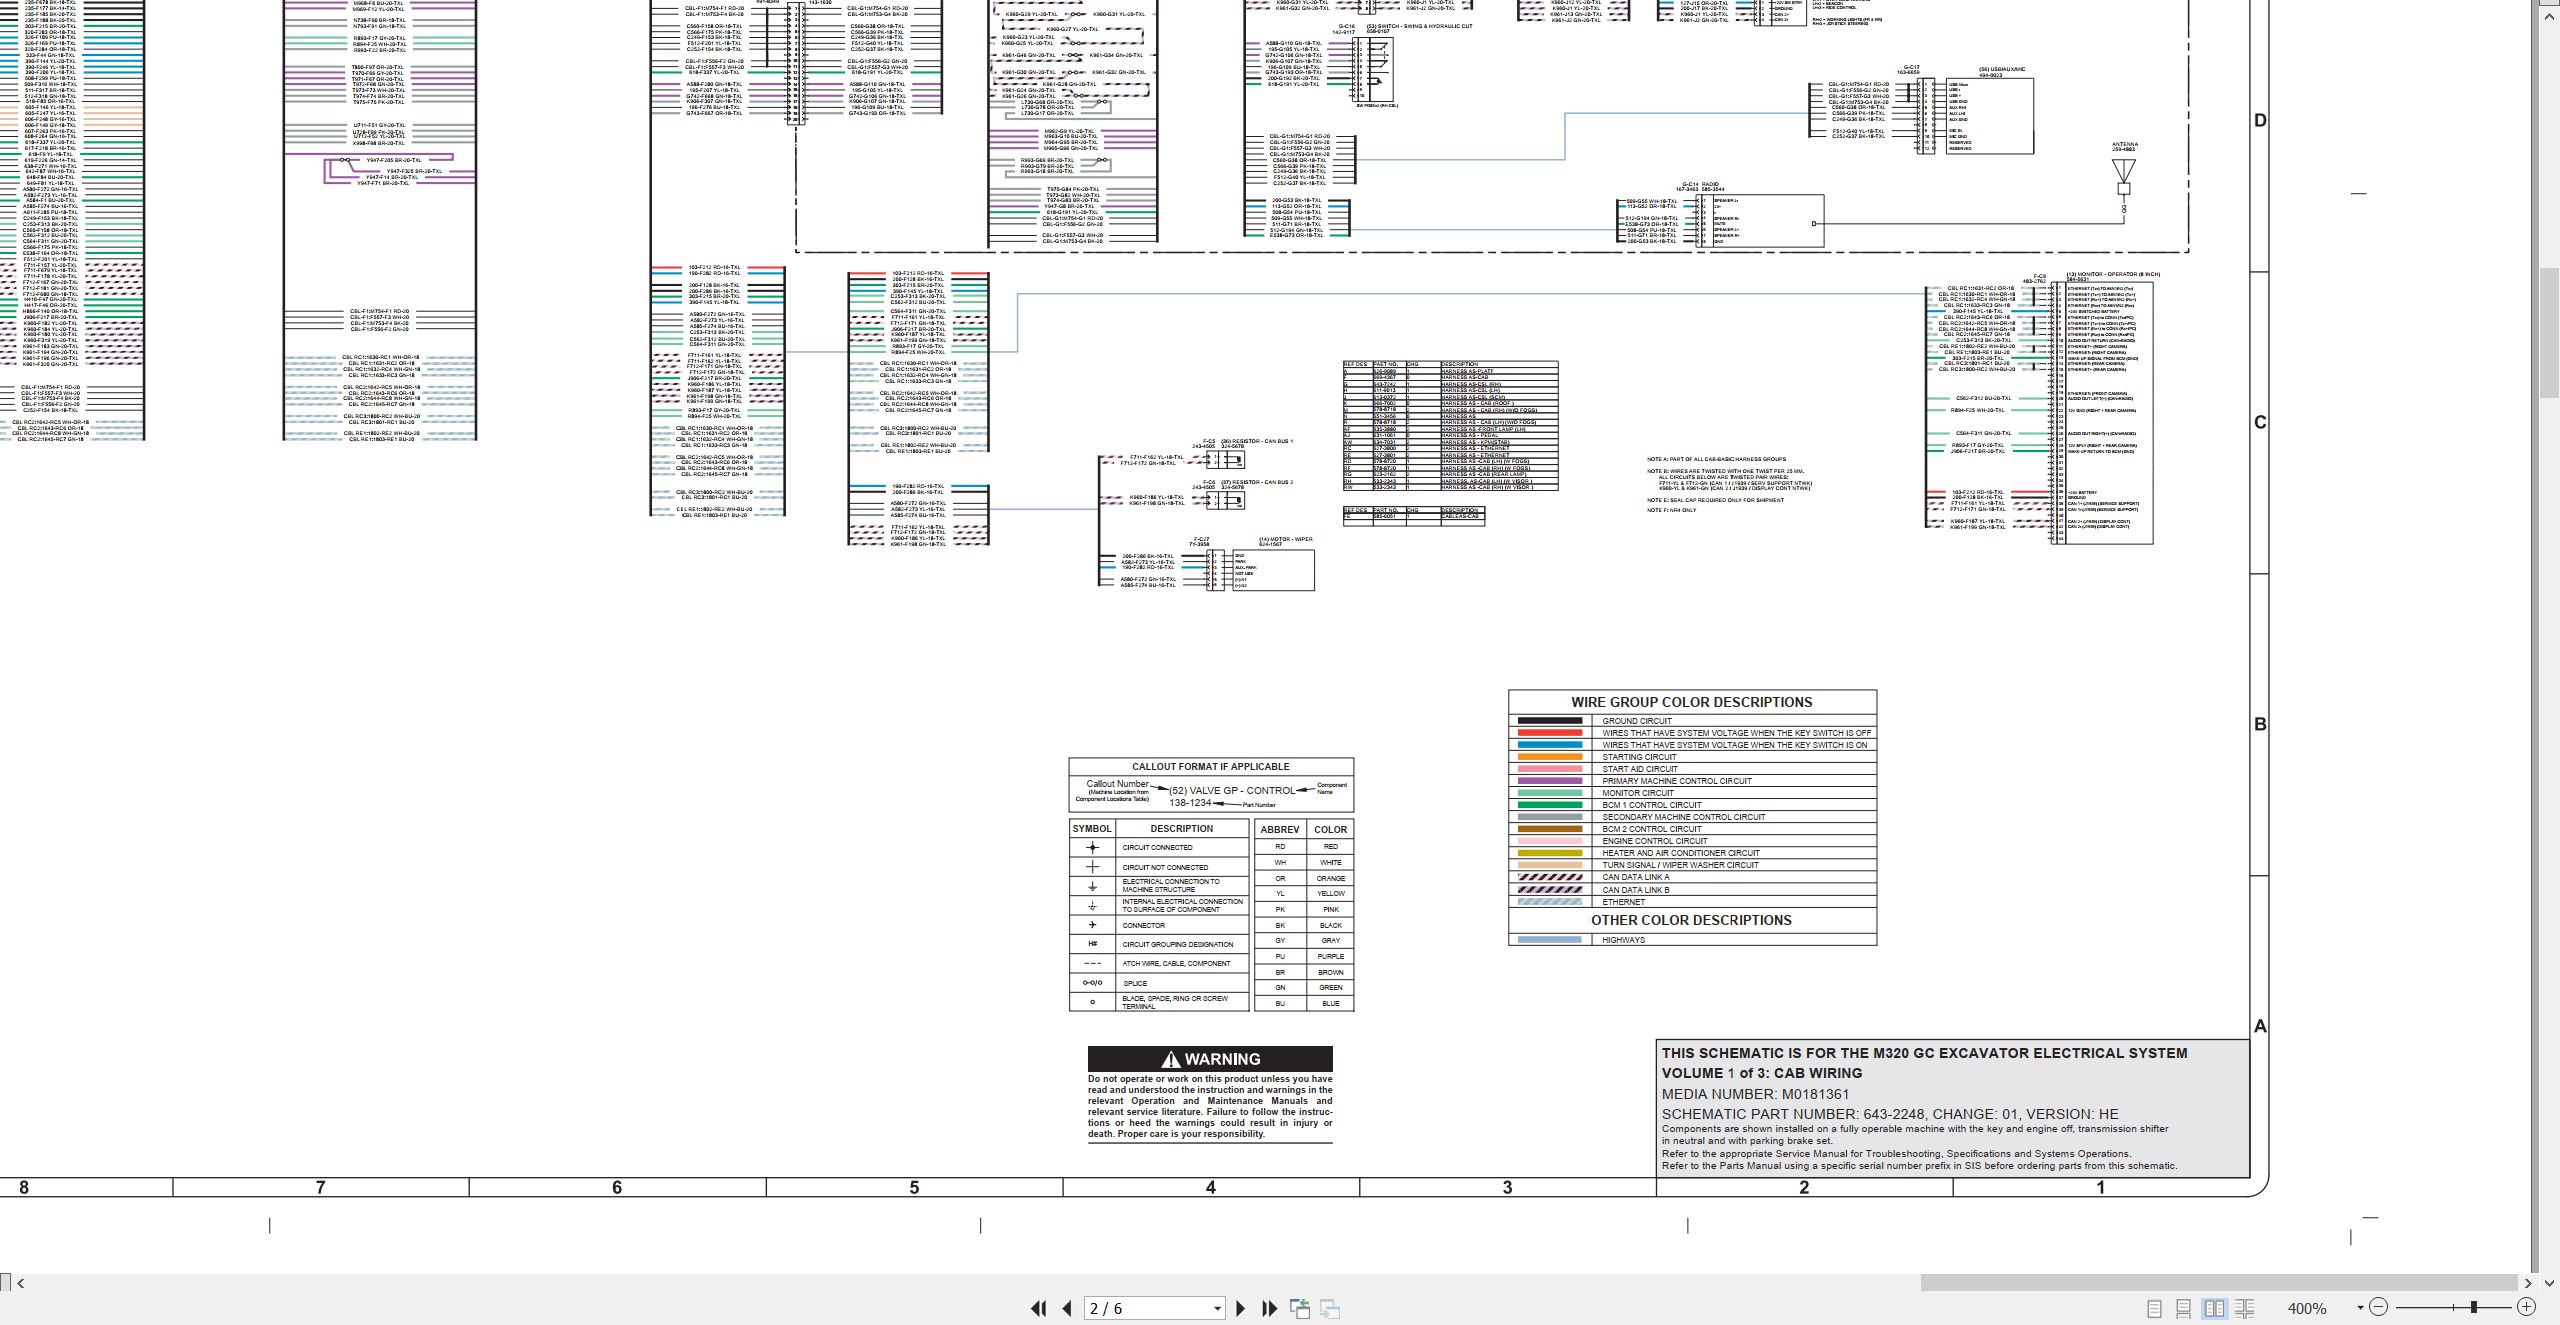Click the WARNING banner heading
The width and height of the screenshot is (2560, 1325).
point(1210,1059)
